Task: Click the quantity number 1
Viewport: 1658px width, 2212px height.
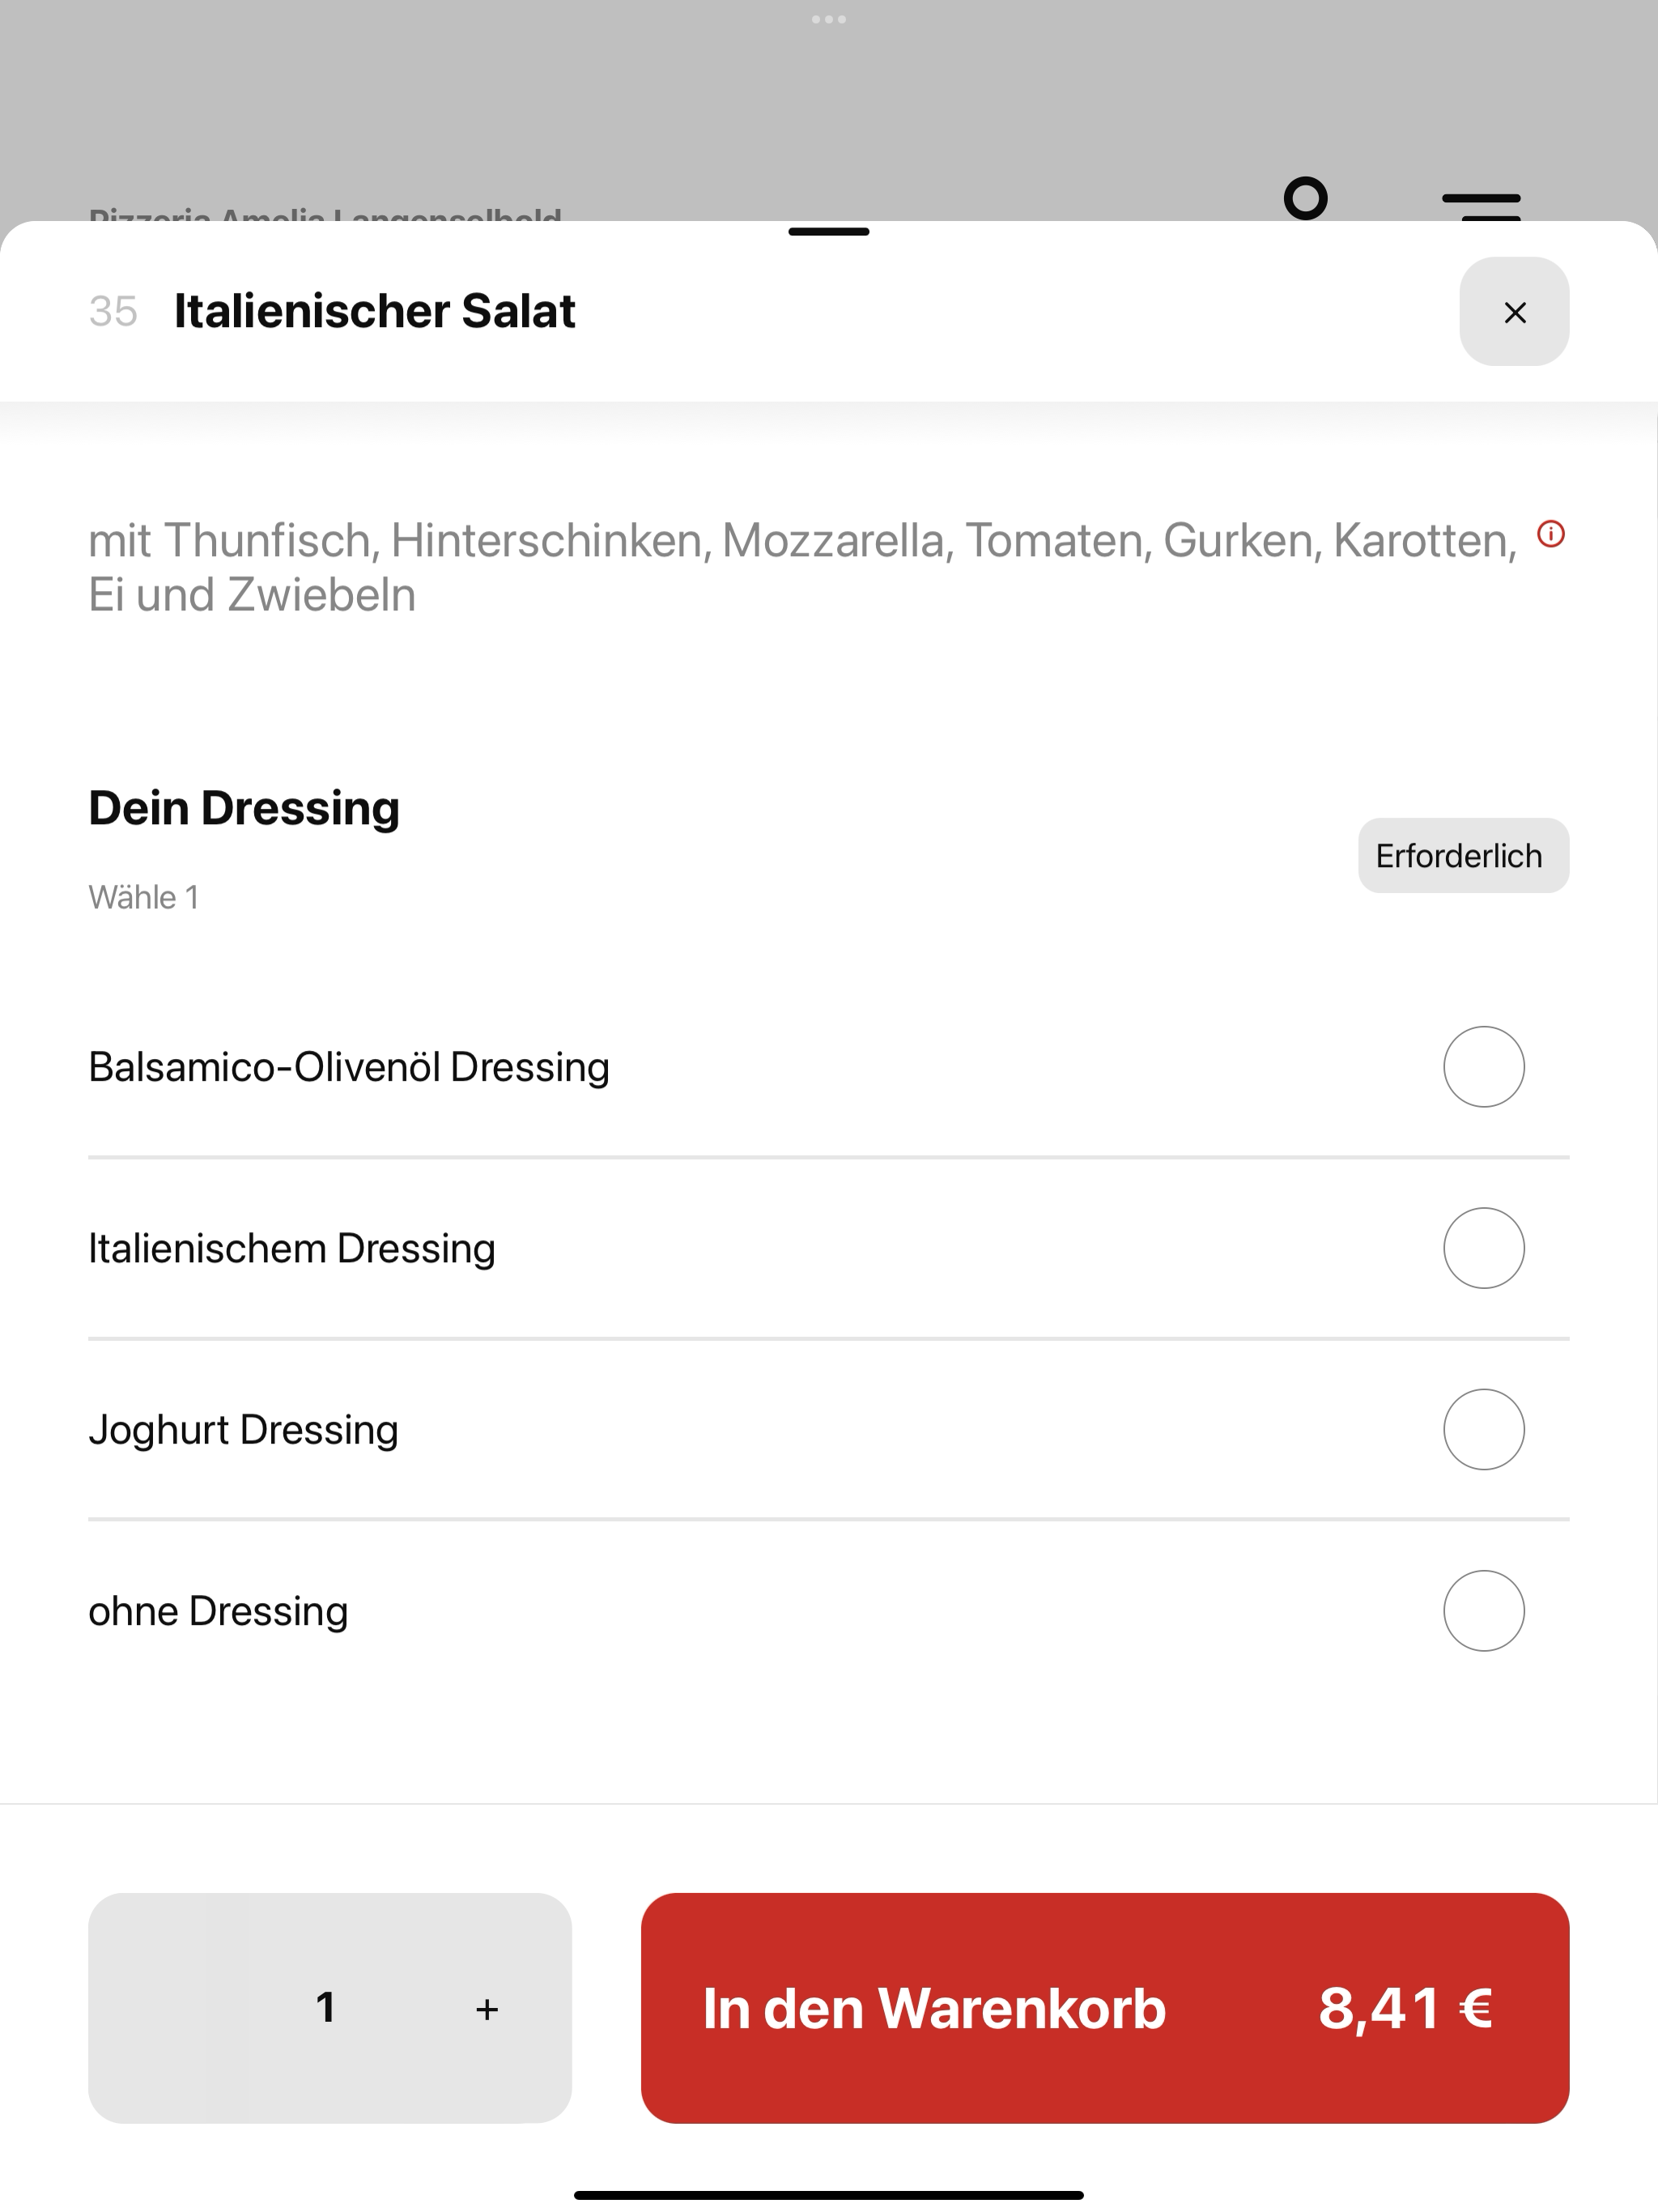Action: pyautogui.click(x=325, y=2007)
